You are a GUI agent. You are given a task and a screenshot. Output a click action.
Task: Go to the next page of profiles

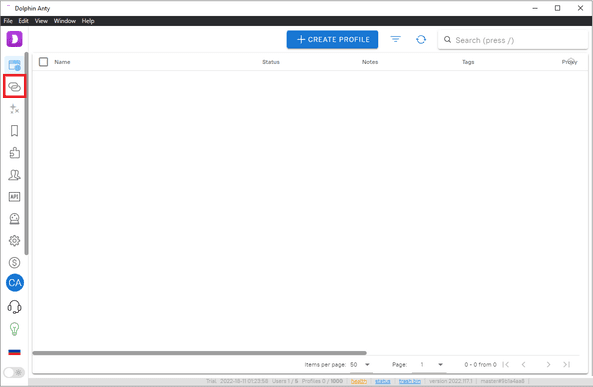pyautogui.click(x=548, y=364)
